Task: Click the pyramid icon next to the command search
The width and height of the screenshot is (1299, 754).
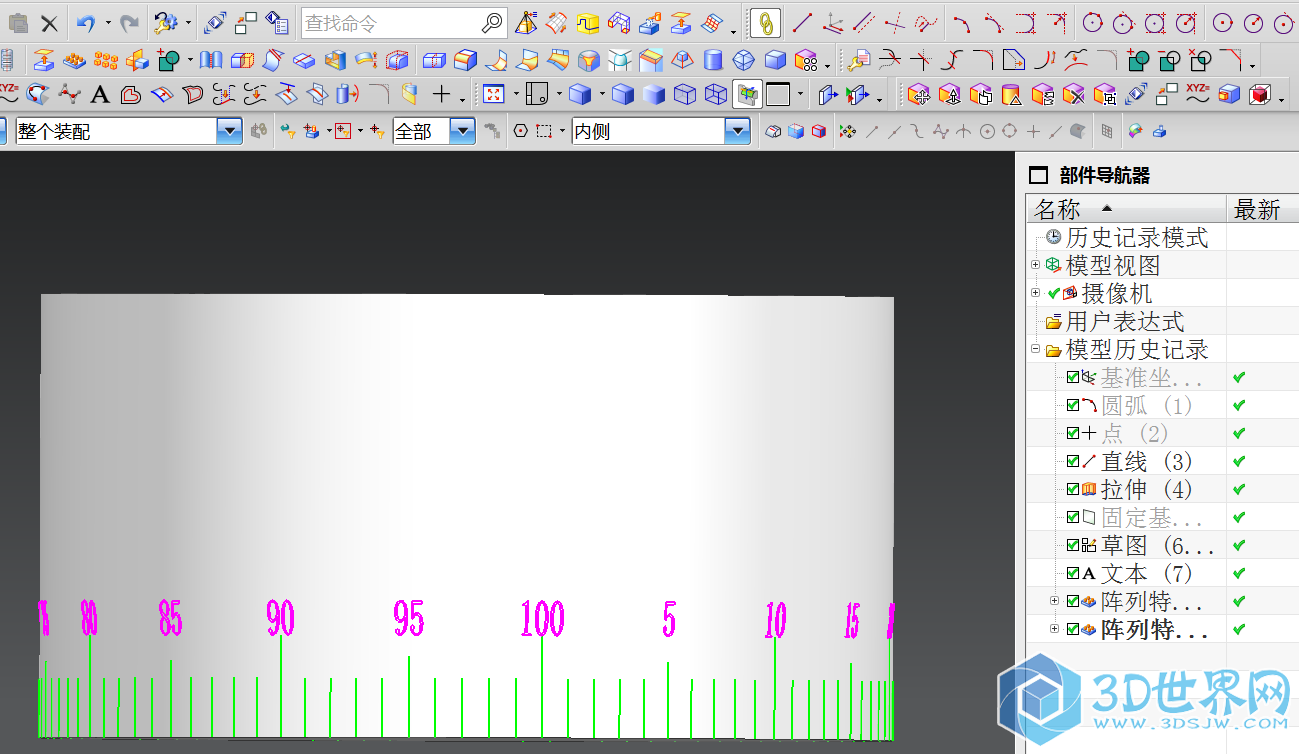Action: (x=525, y=23)
